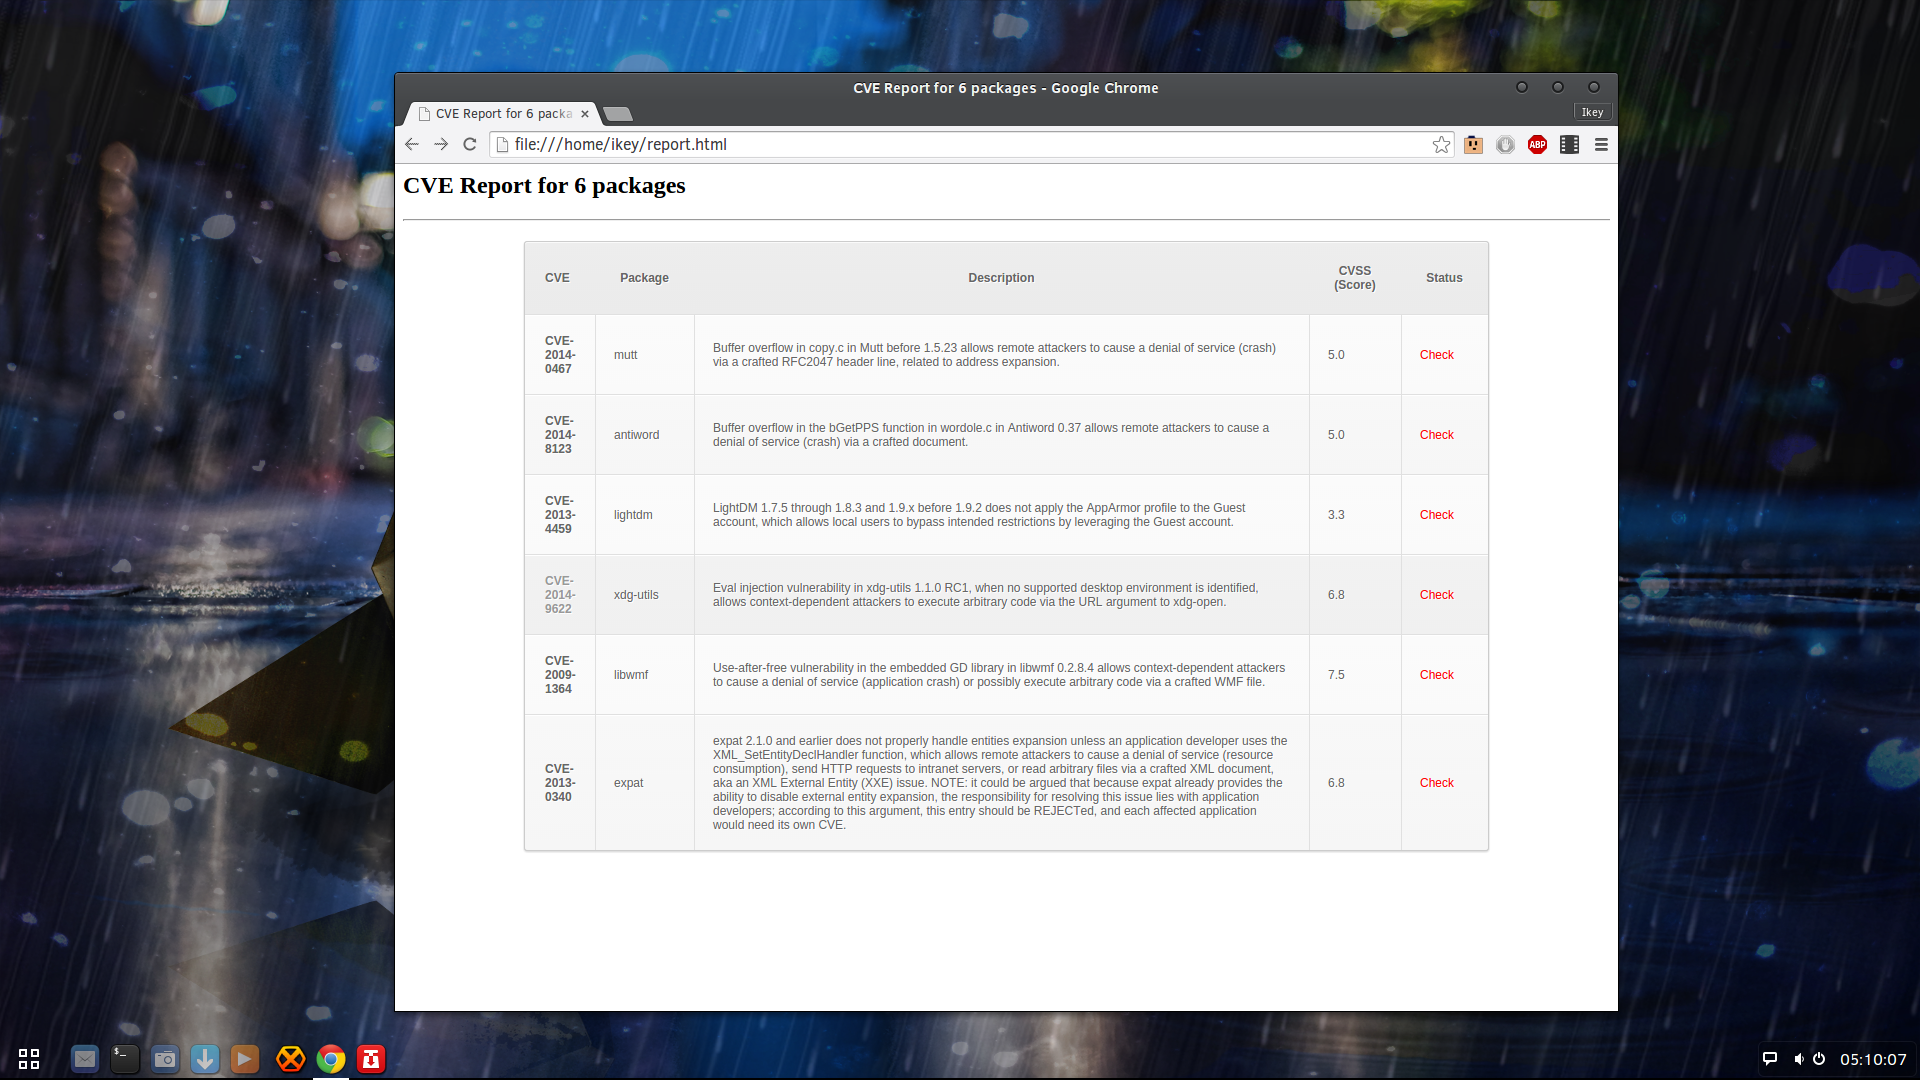This screenshot has width=1920, height=1080.
Task: Click the expat entities expansion description
Action: coord(1000,783)
